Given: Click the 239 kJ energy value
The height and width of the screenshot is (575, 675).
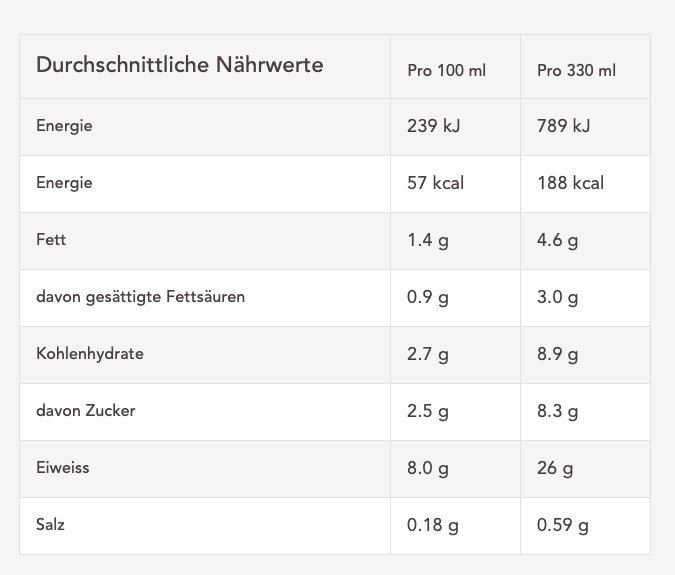Looking at the screenshot, I should coord(433,126).
